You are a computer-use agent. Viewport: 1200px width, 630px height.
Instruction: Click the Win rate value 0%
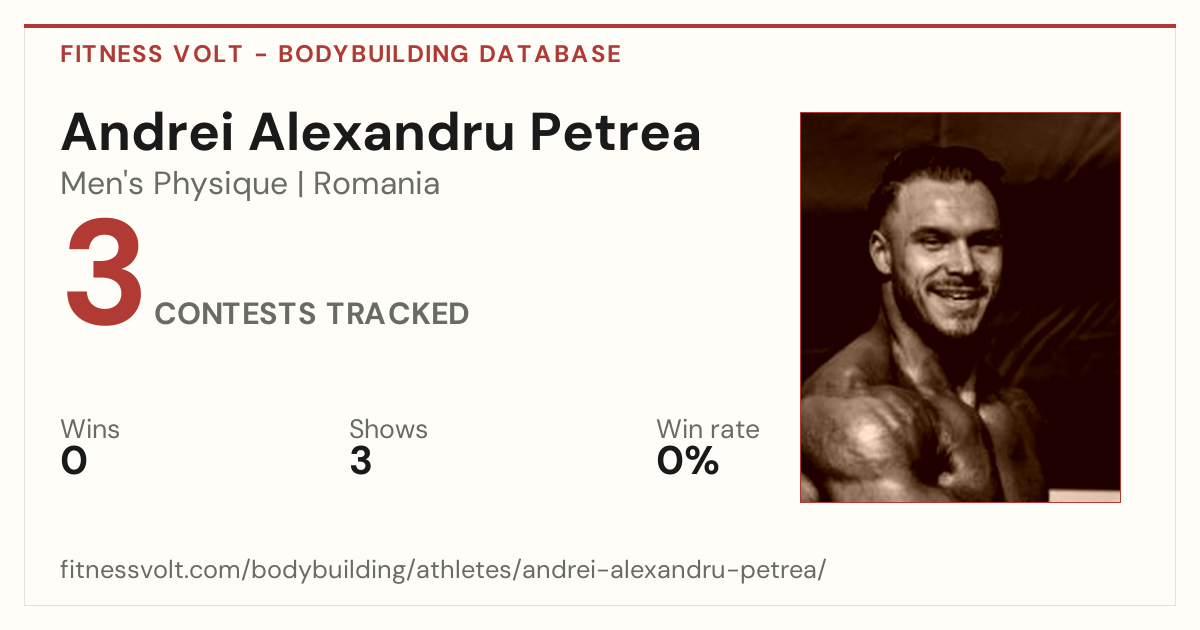(688, 461)
